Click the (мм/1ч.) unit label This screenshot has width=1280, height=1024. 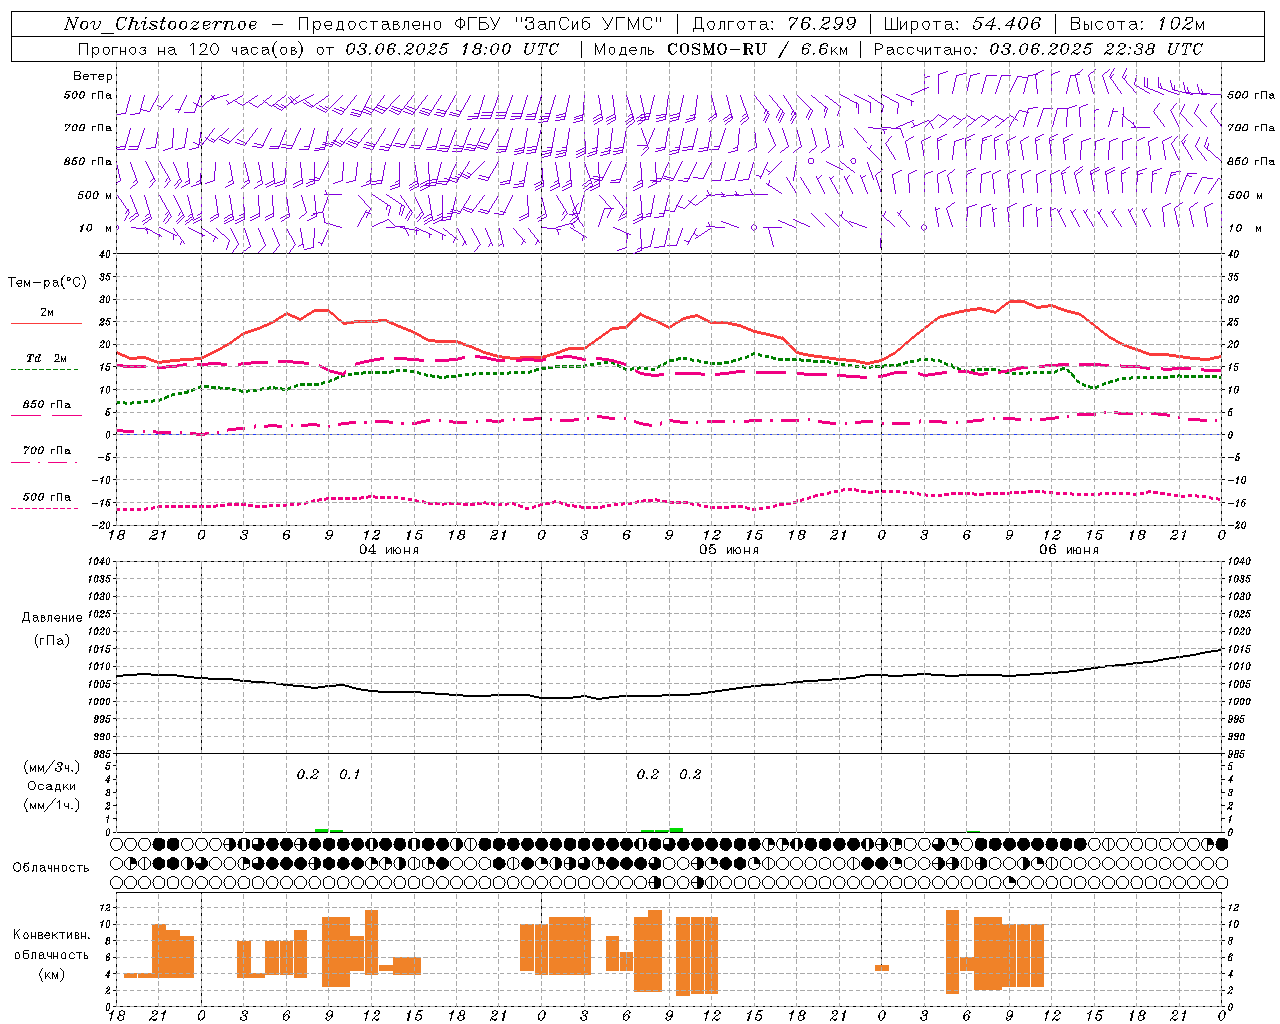52,805
